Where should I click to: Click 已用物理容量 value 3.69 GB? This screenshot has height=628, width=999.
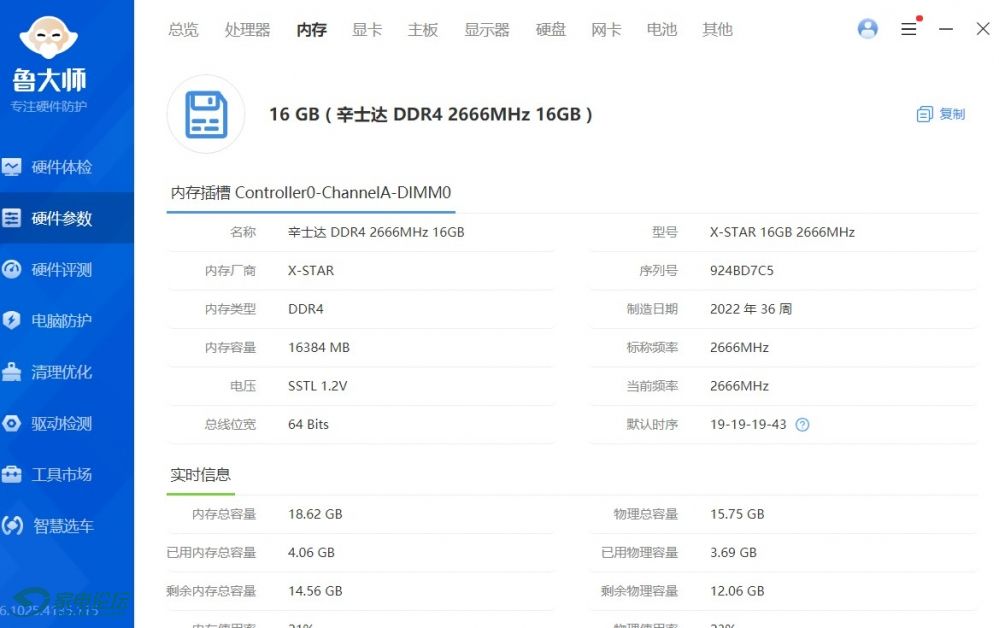click(x=733, y=552)
